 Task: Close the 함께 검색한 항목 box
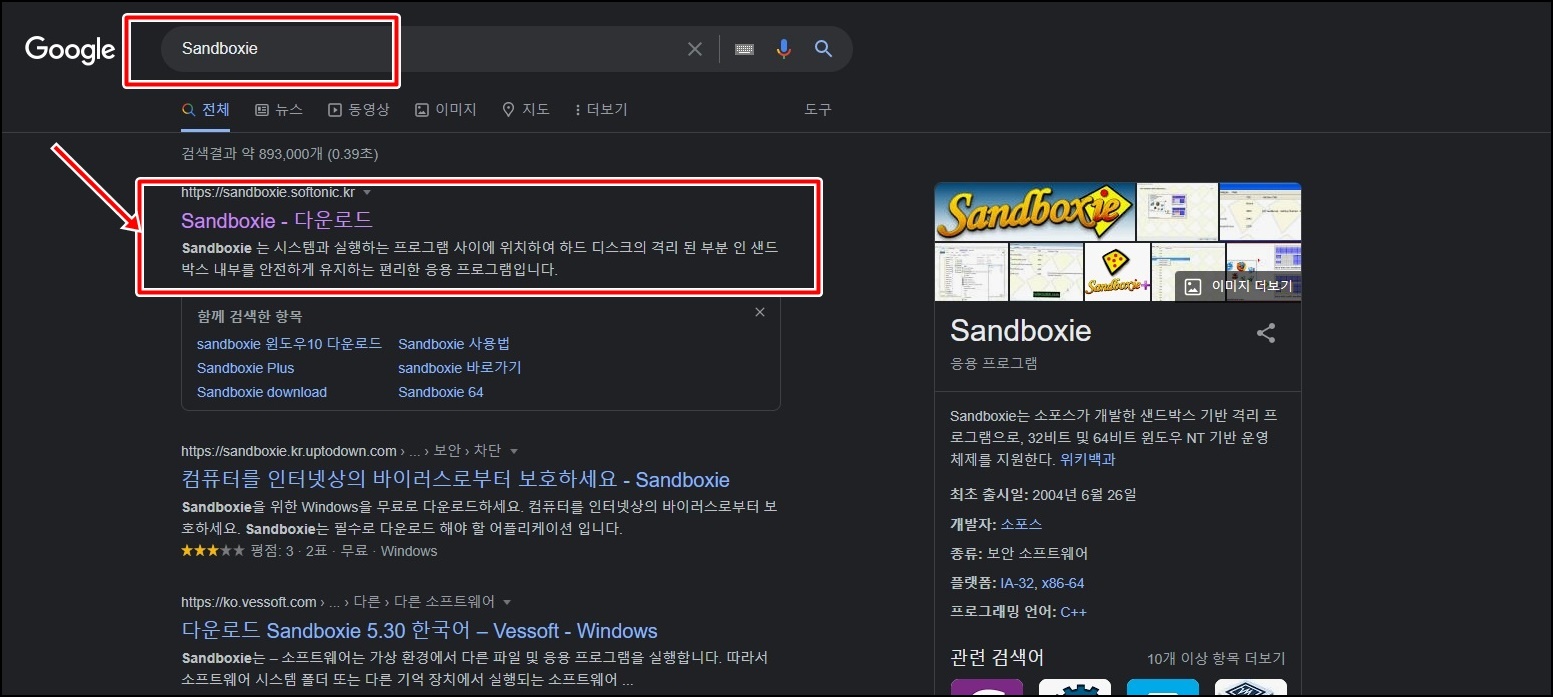pyautogui.click(x=760, y=312)
